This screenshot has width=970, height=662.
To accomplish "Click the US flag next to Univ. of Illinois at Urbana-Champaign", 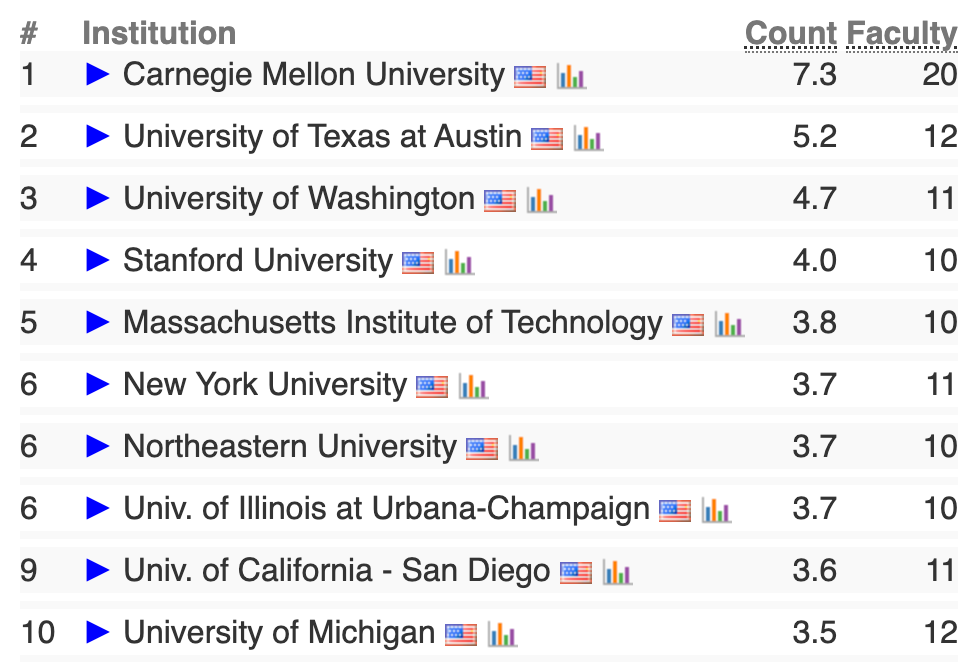I will pyautogui.click(x=675, y=510).
